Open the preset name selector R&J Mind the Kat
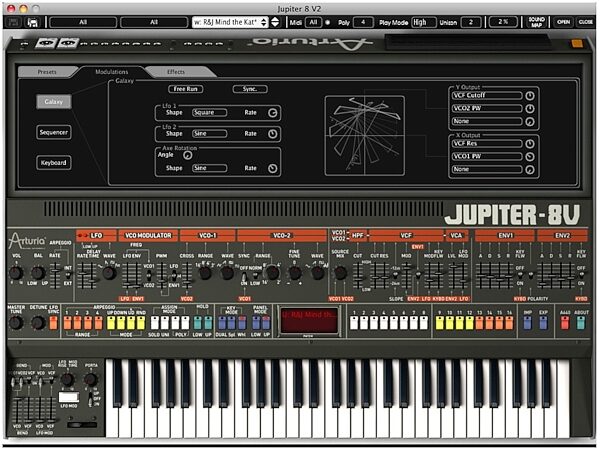Viewport: 600px width, 450px height. pyautogui.click(x=230, y=22)
